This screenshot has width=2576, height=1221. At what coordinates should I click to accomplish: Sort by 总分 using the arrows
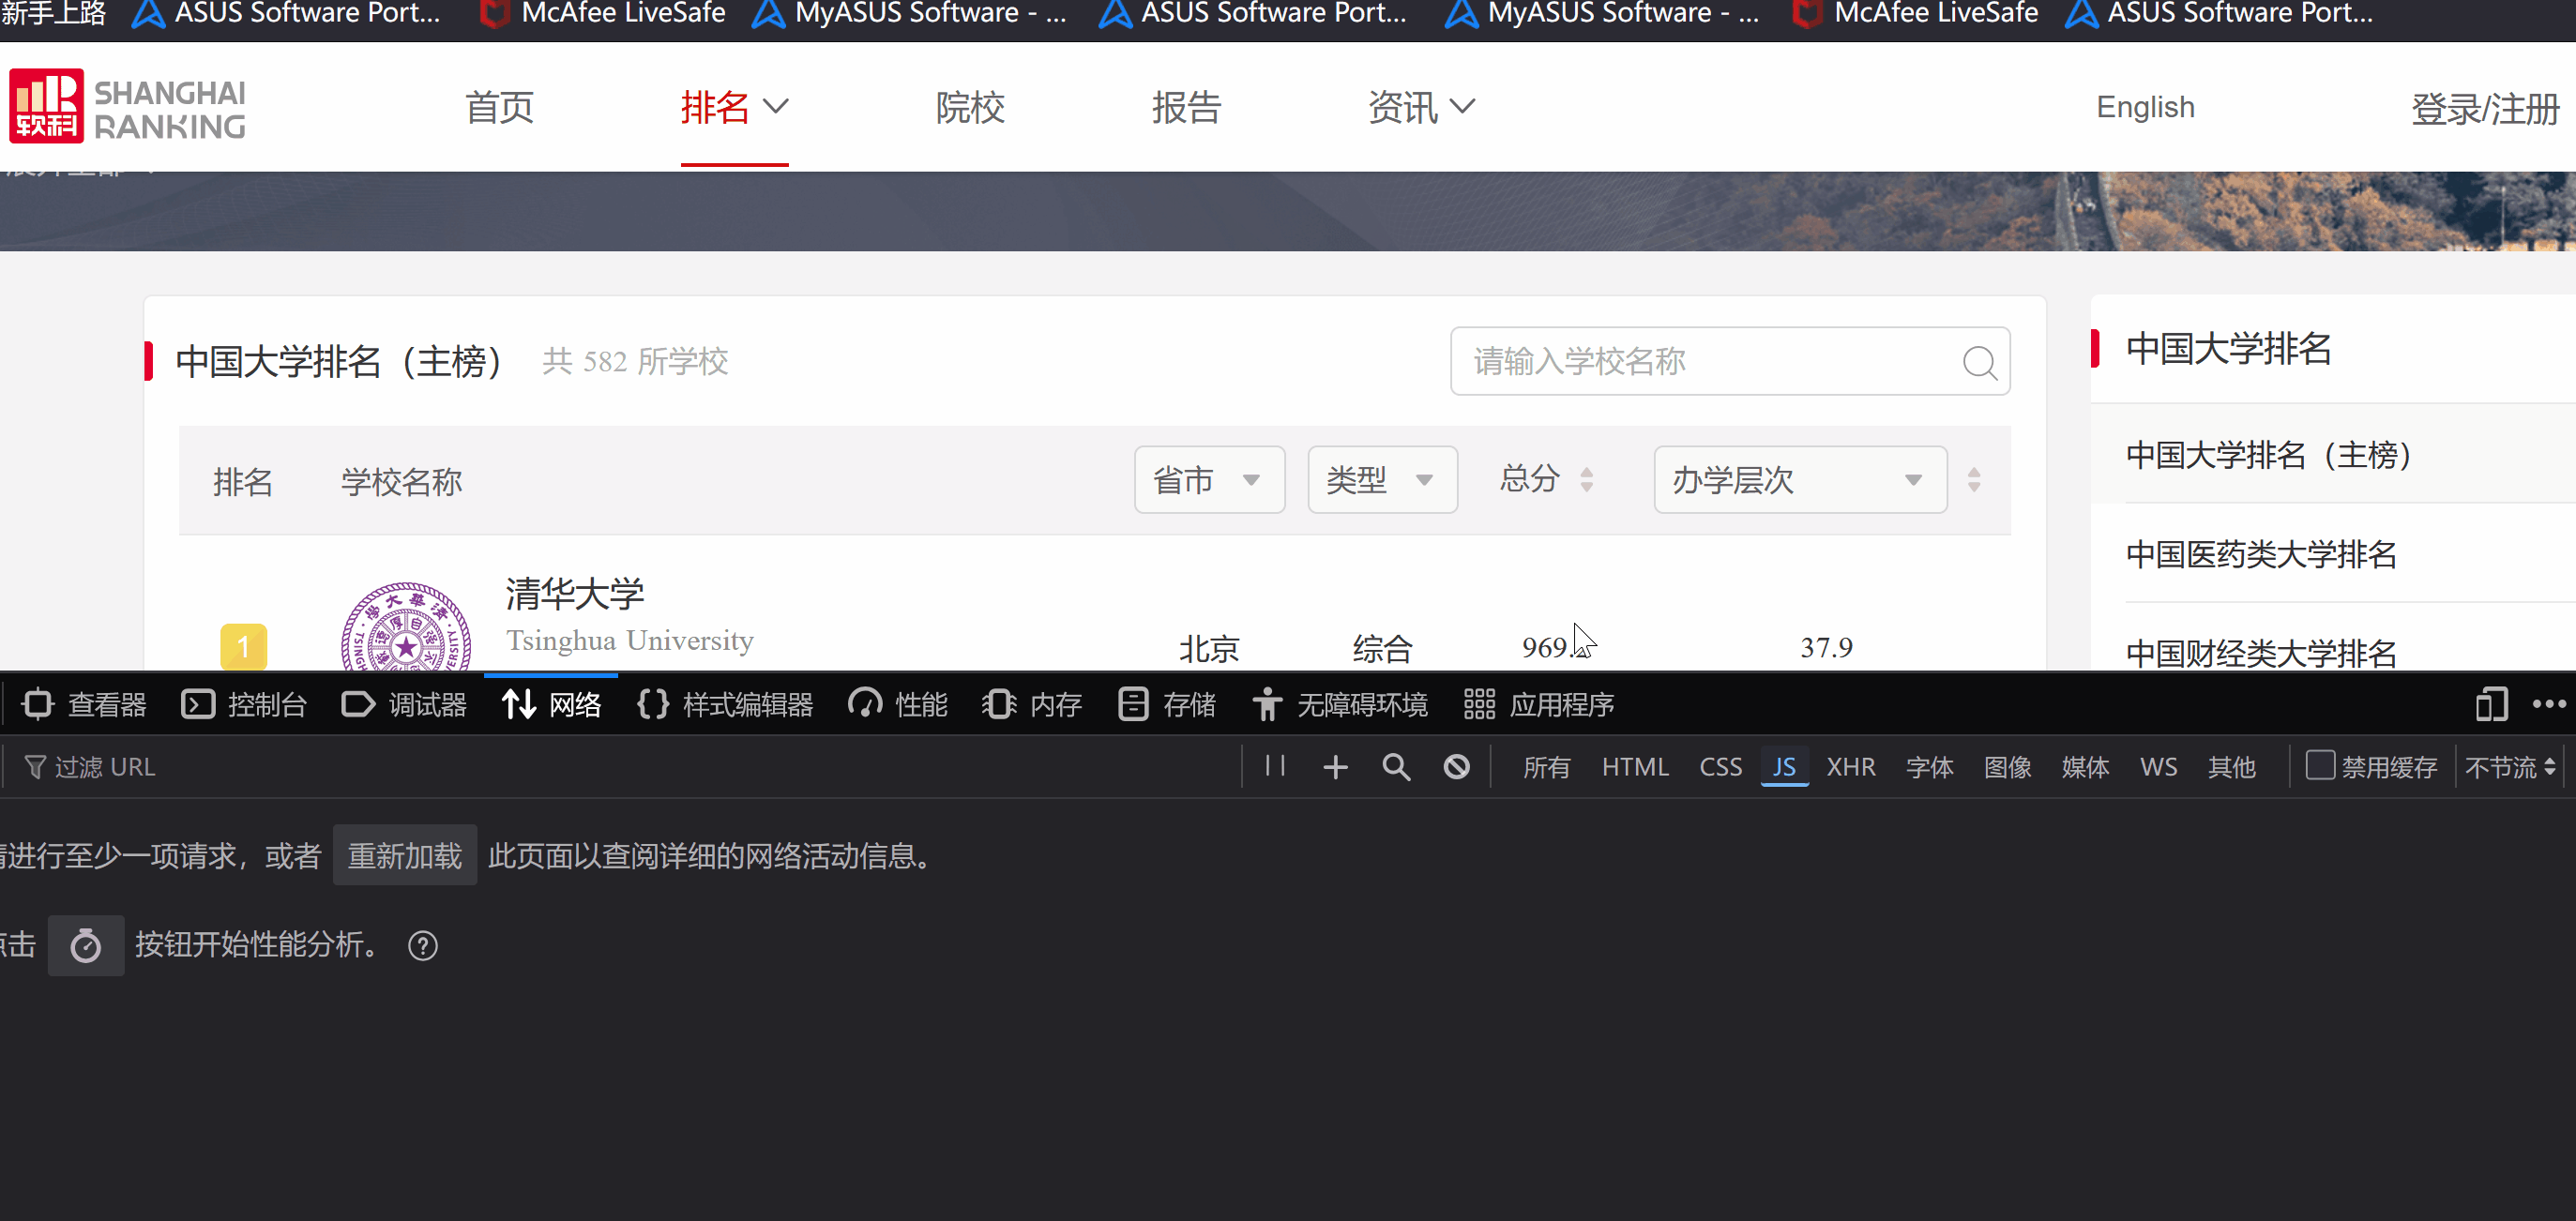(1586, 480)
